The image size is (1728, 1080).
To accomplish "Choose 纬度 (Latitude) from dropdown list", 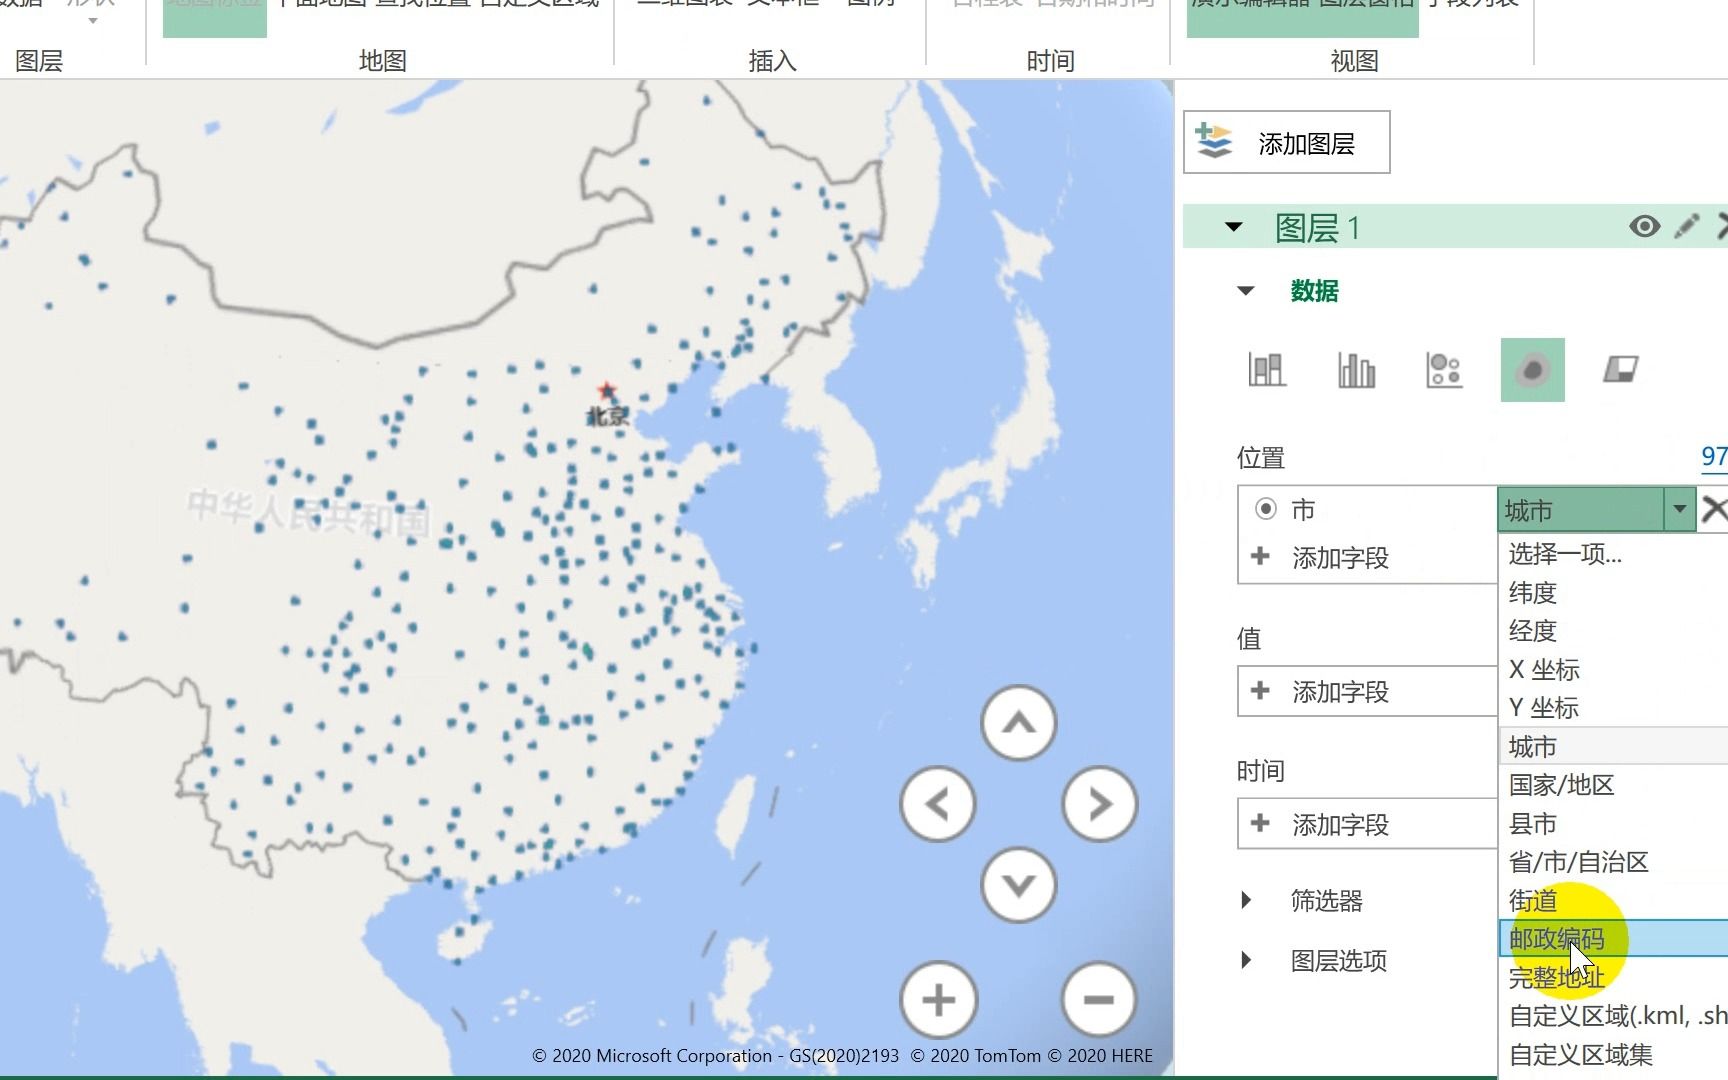I will pyautogui.click(x=1613, y=593).
